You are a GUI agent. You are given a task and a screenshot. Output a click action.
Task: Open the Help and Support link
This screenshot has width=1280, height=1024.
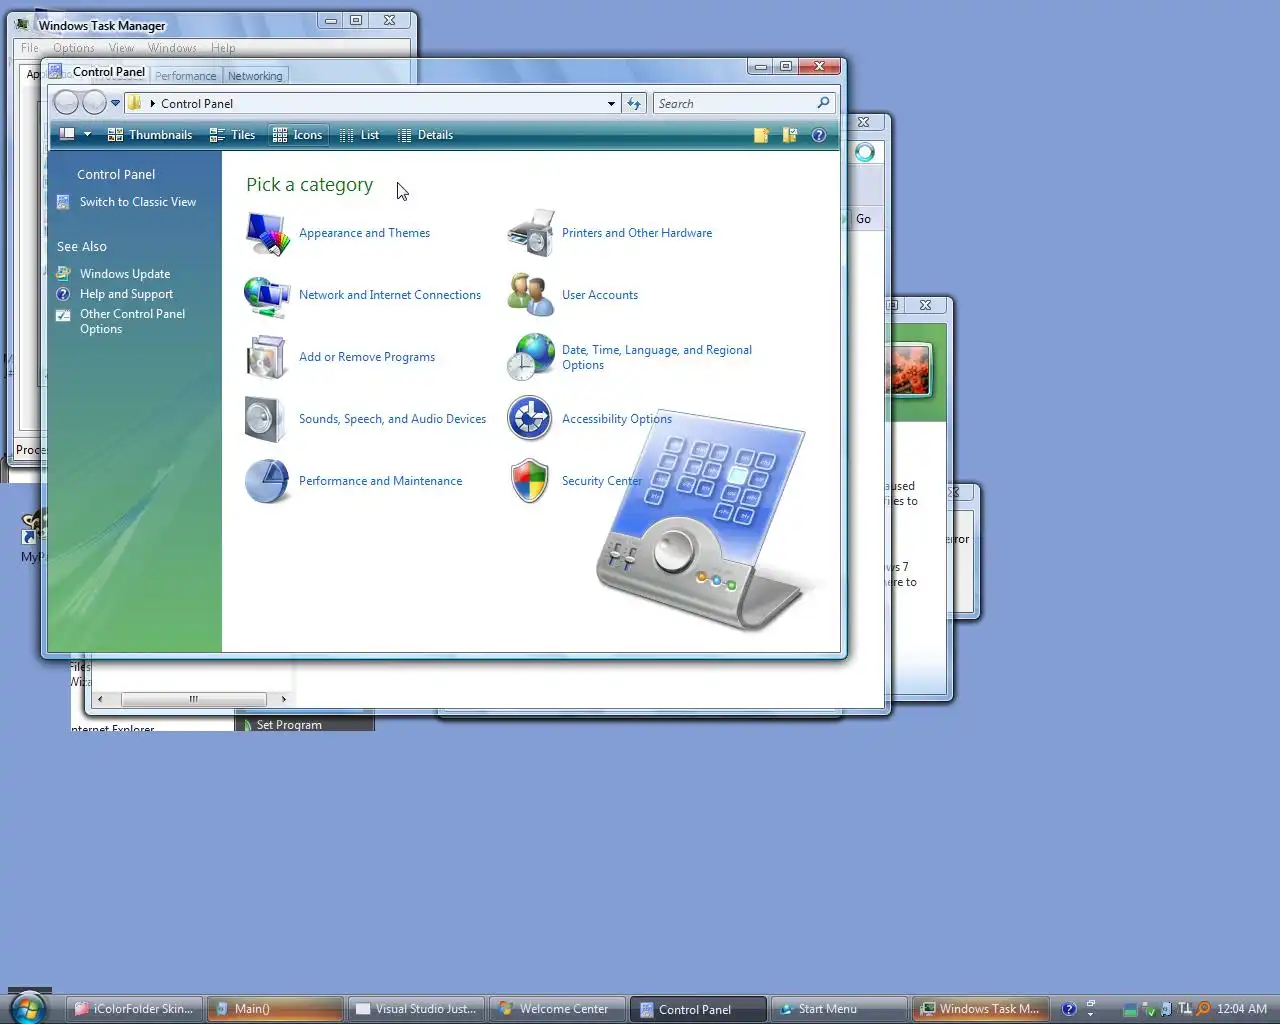click(x=126, y=294)
